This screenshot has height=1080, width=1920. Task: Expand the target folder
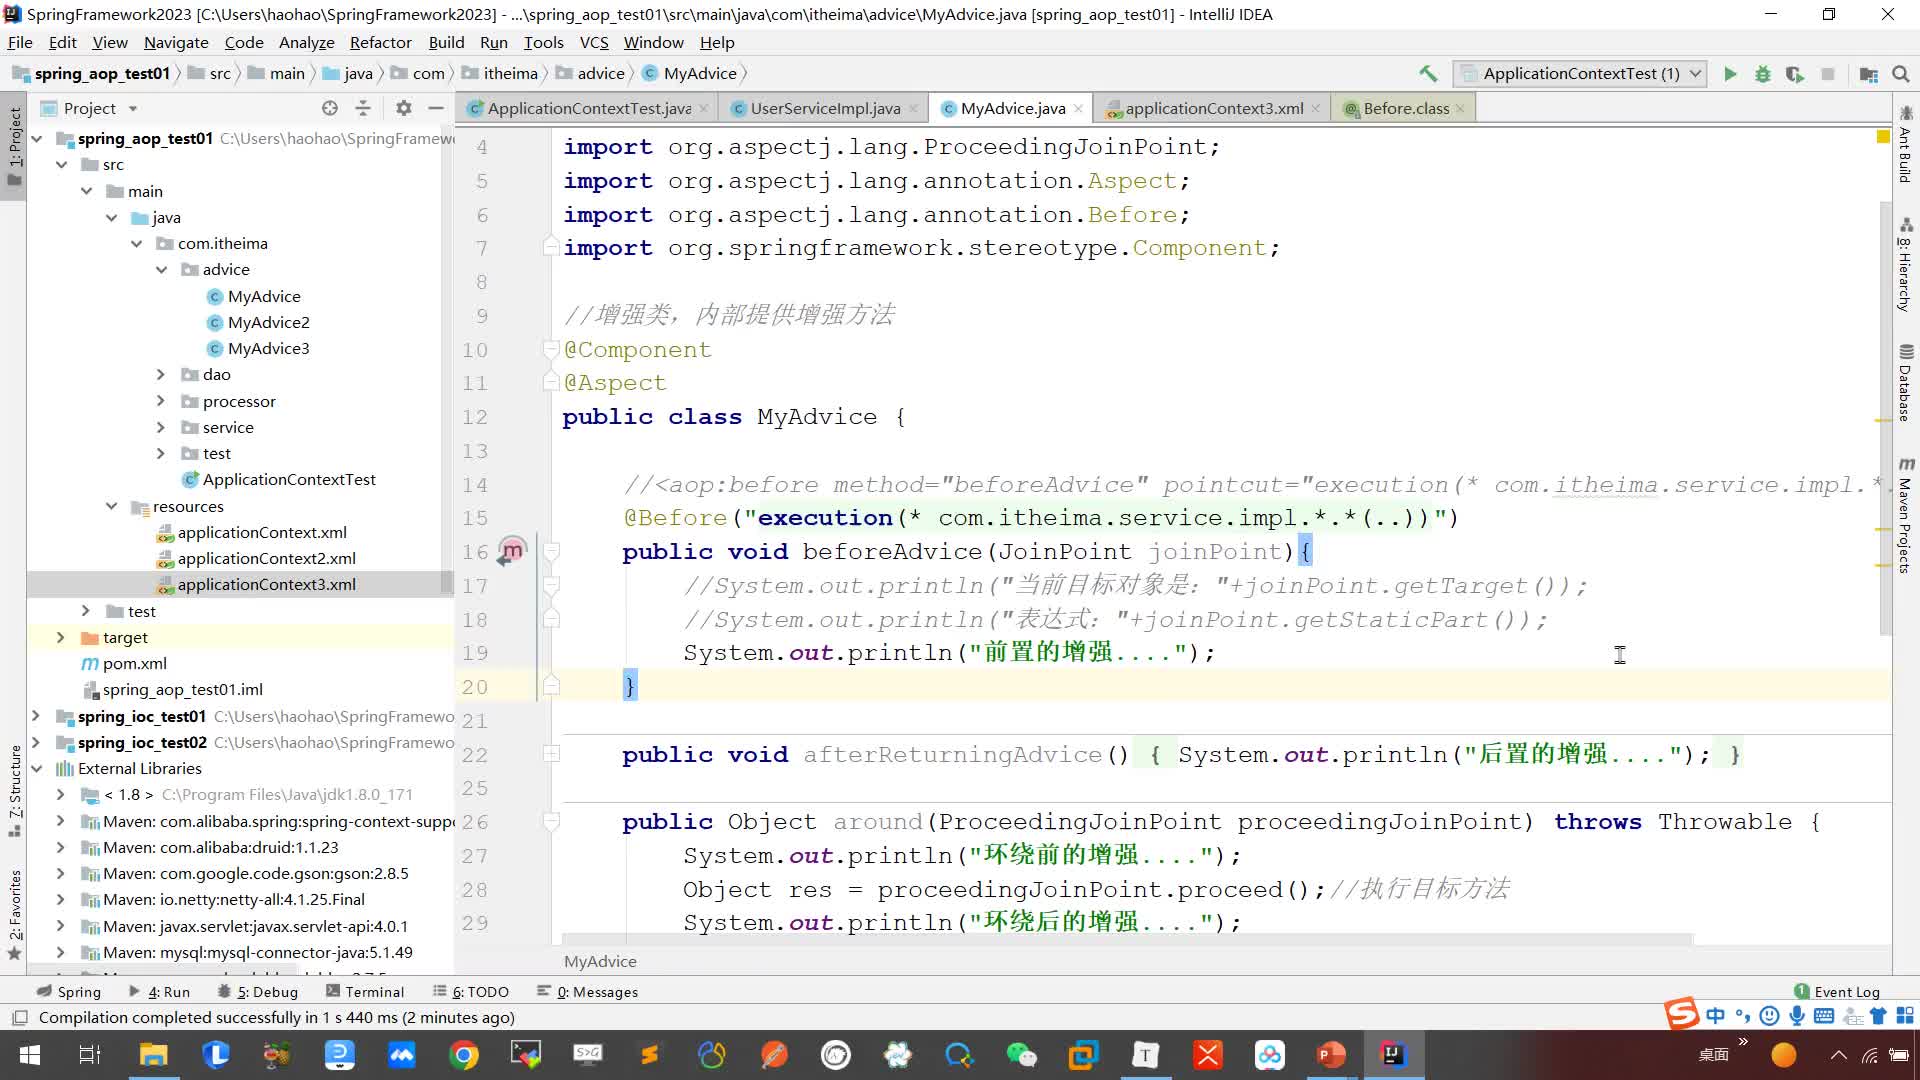(x=61, y=637)
